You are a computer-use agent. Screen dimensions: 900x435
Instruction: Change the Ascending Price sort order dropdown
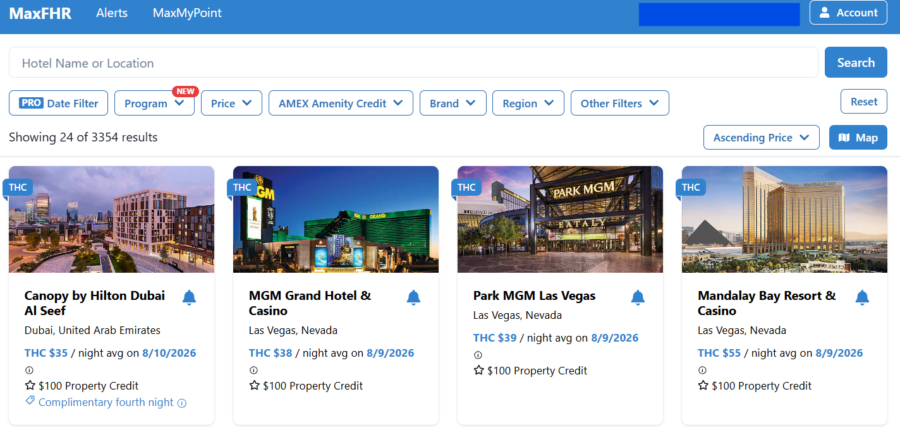tap(761, 138)
